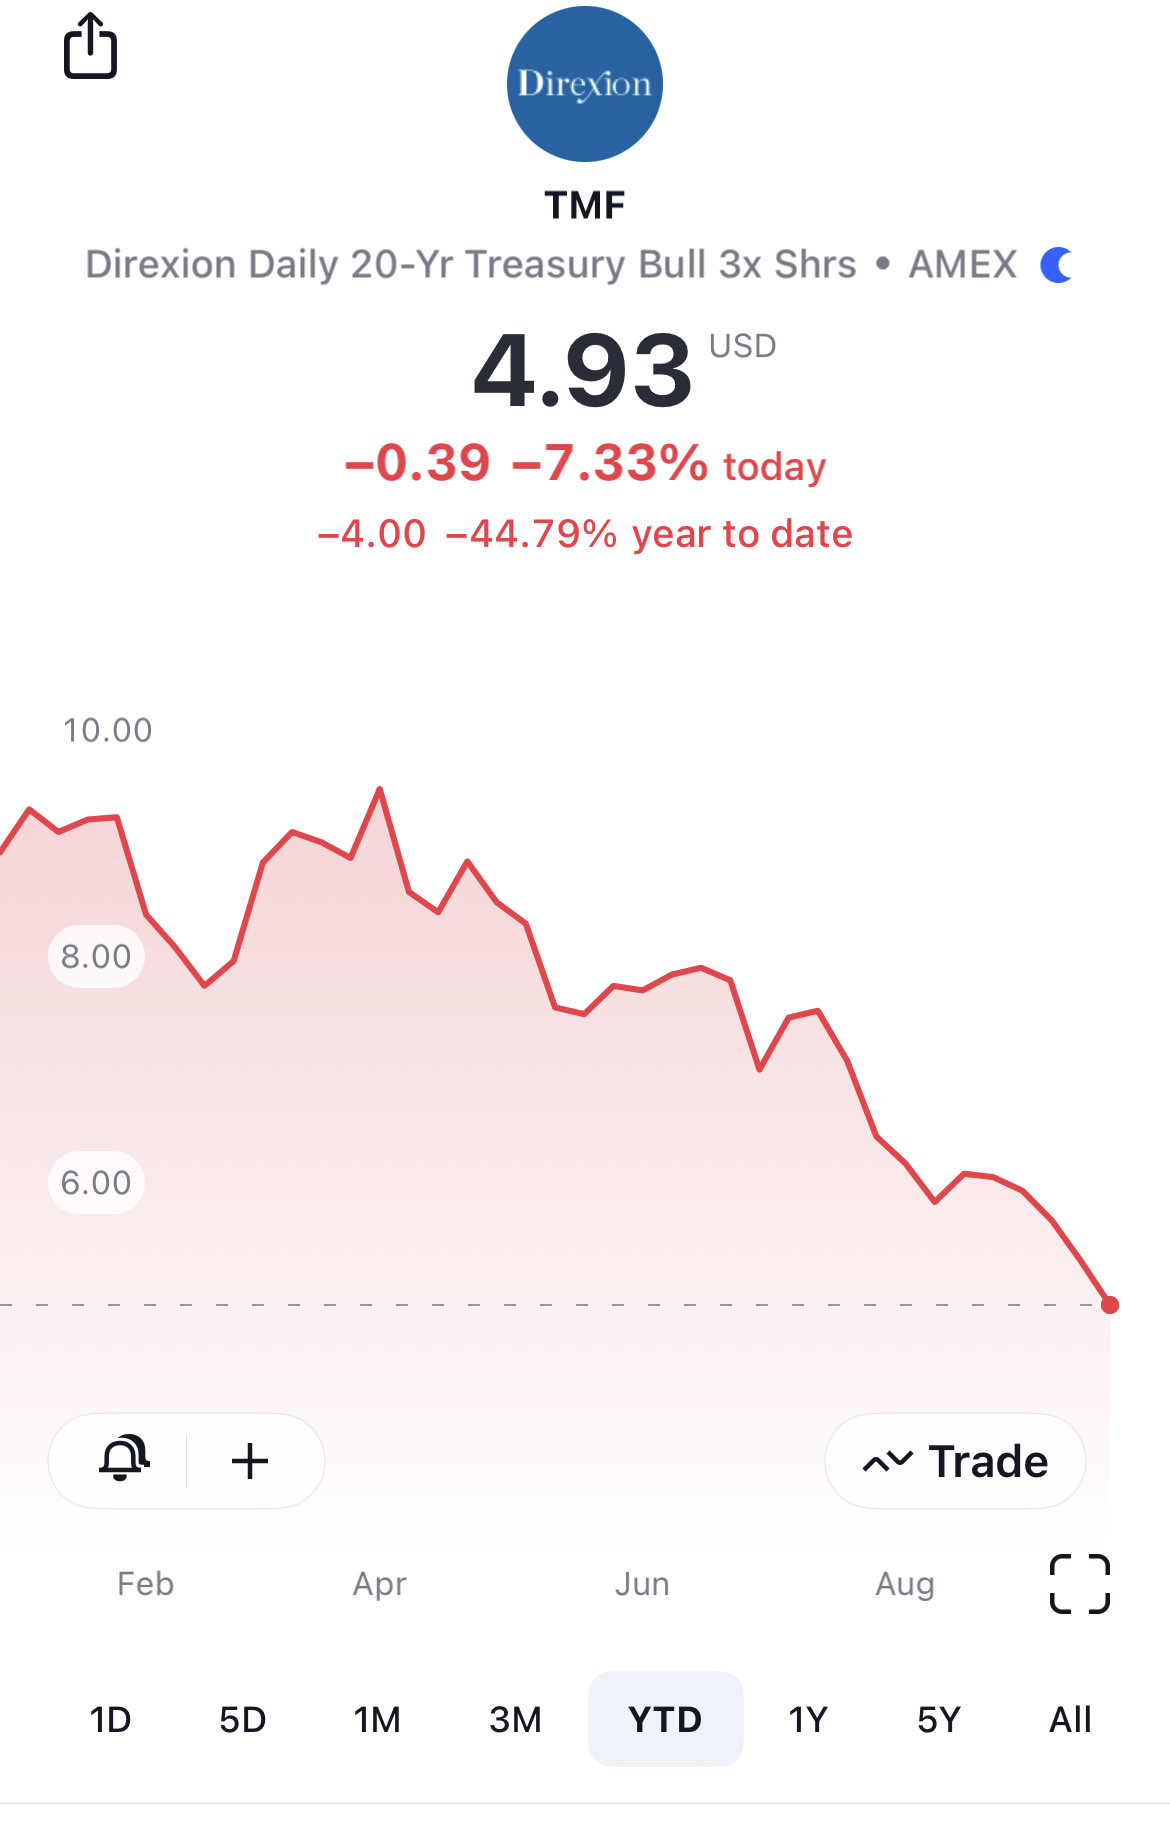Select the All time range
1170x1825 pixels.
point(1069,1720)
